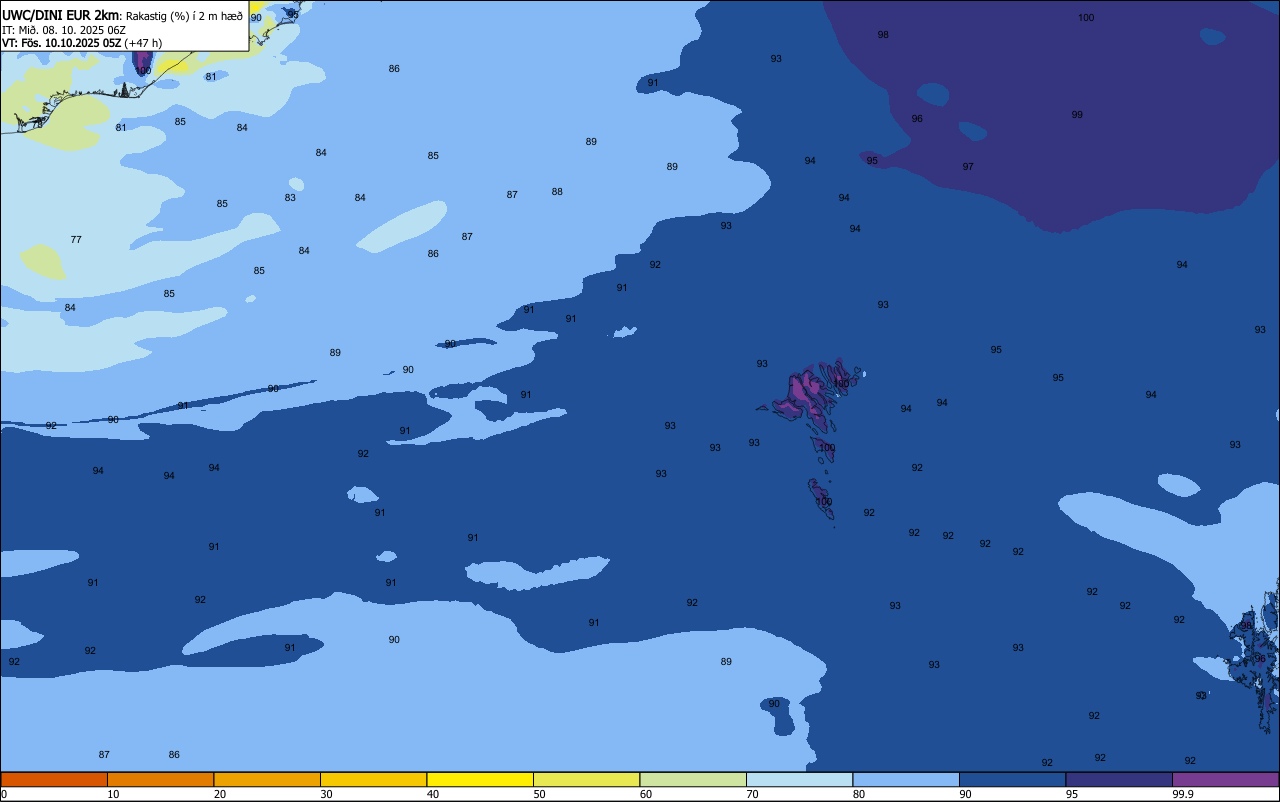The width and height of the screenshot is (1280, 802).
Task: Select the 30–40 golden legend swatch
Action: (373, 779)
